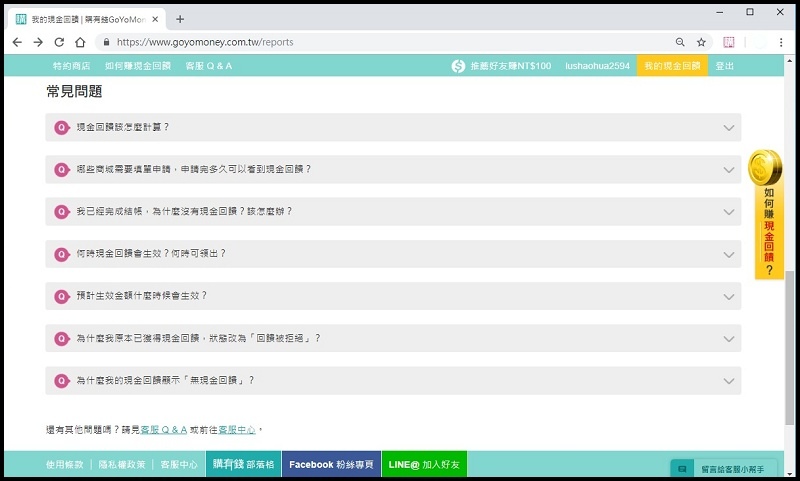Open a new browser tab

coord(180,19)
